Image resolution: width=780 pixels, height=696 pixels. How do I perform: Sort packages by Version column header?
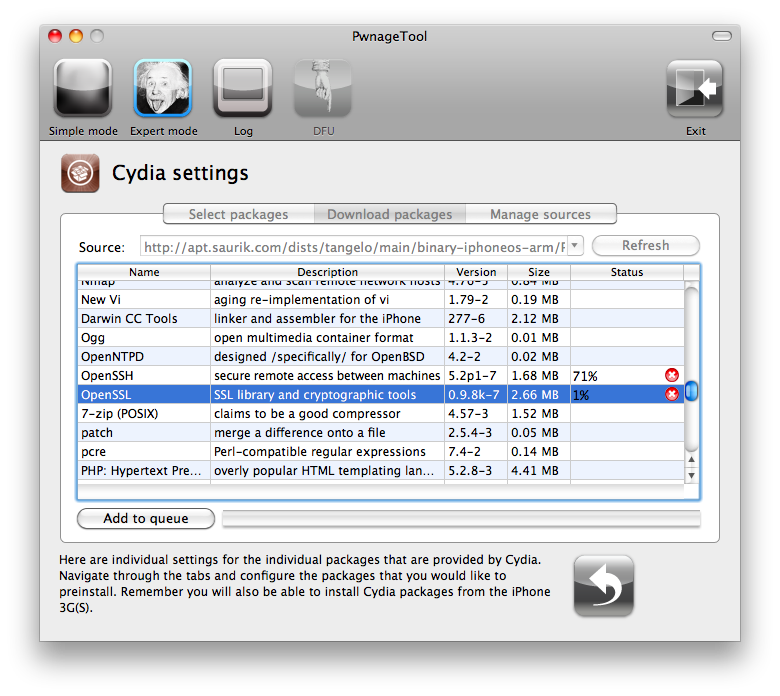pyautogui.click(x=476, y=272)
